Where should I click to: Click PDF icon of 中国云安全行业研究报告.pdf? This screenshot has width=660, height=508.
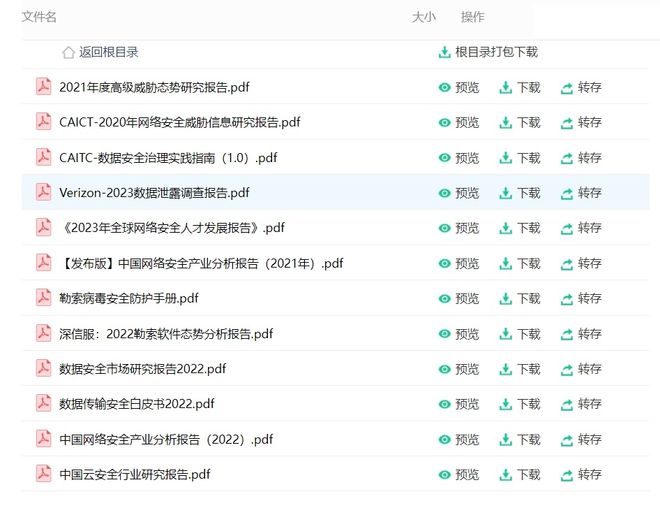[43, 474]
